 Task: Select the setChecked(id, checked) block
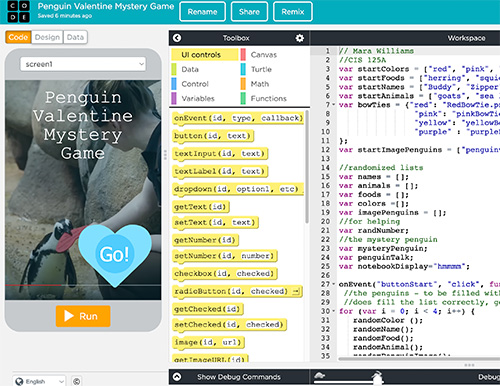(230, 325)
